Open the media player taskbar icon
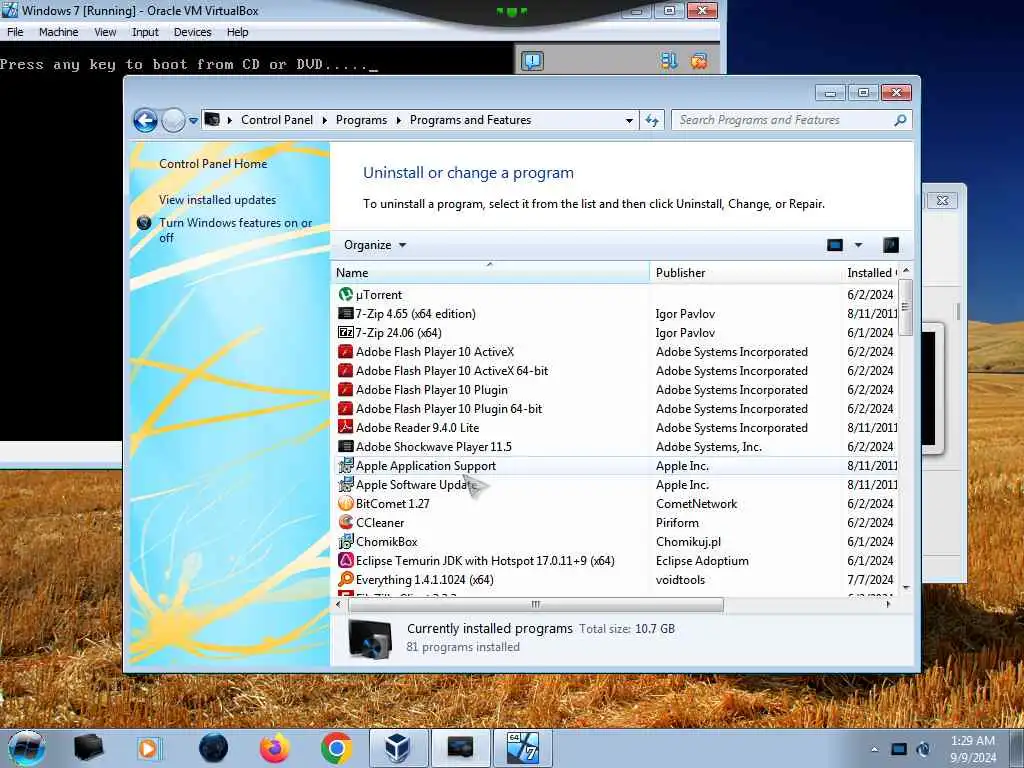The height and width of the screenshot is (768, 1024). pyautogui.click(x=148, y=748)
